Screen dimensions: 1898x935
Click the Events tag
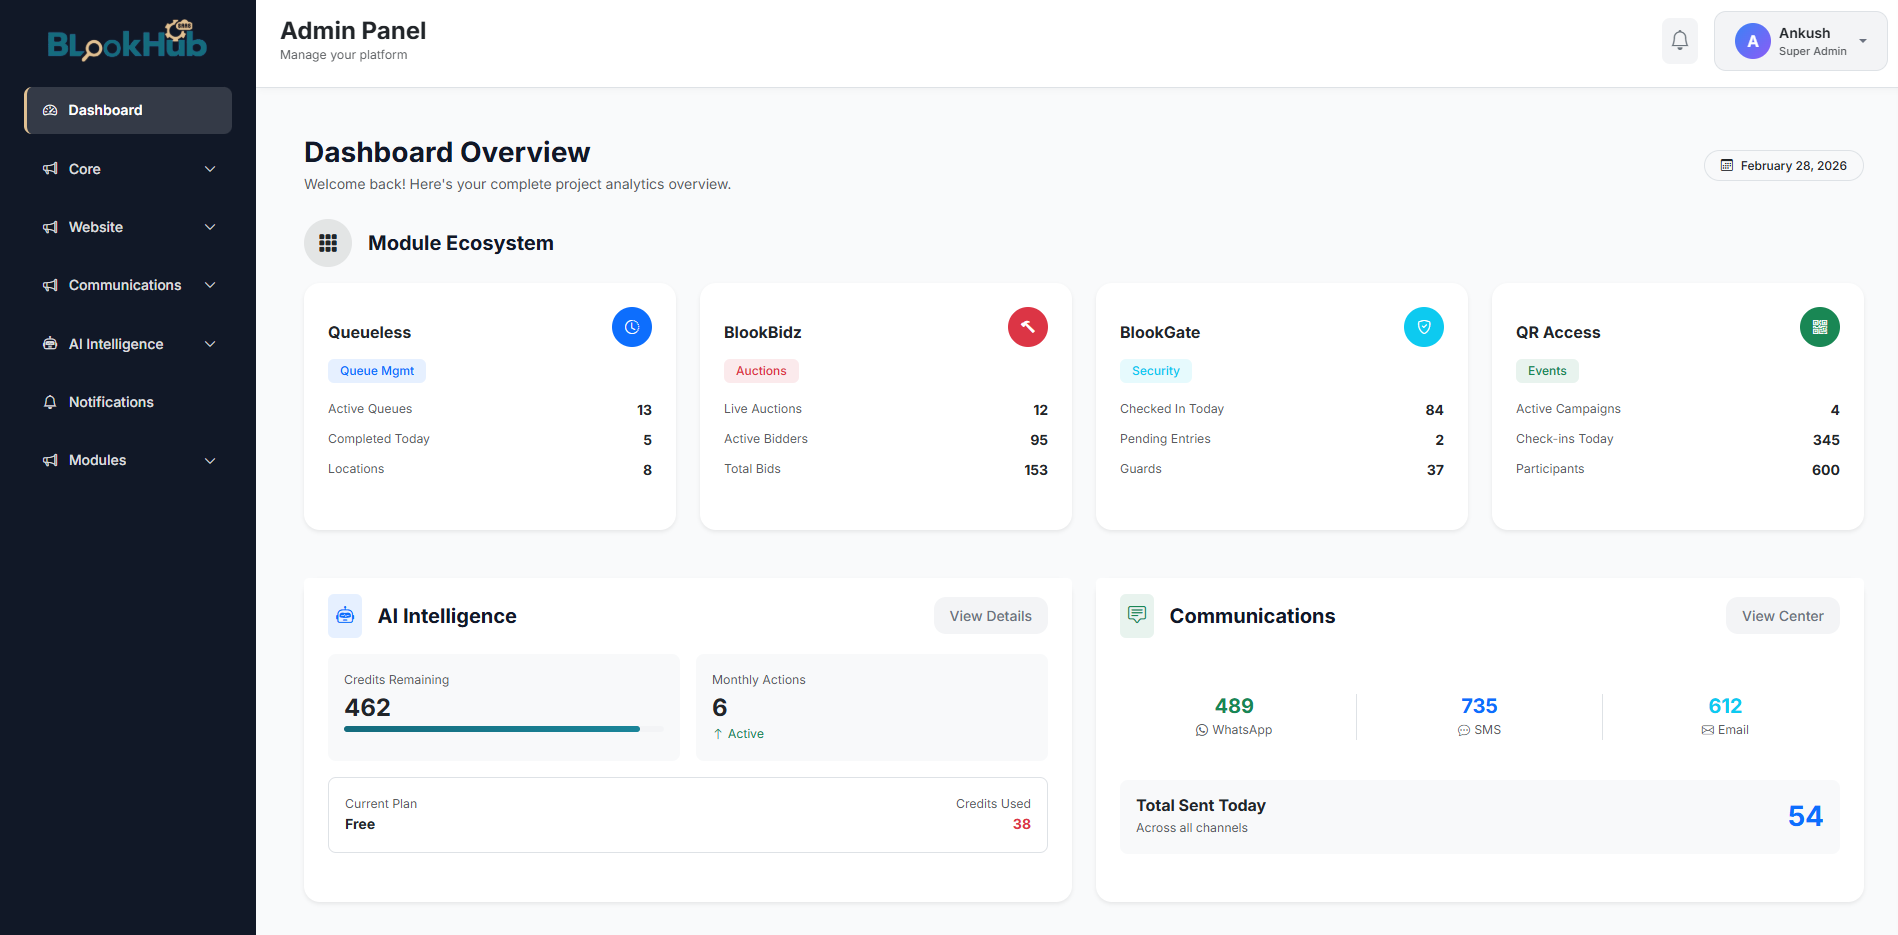[x=1547, y=371]
